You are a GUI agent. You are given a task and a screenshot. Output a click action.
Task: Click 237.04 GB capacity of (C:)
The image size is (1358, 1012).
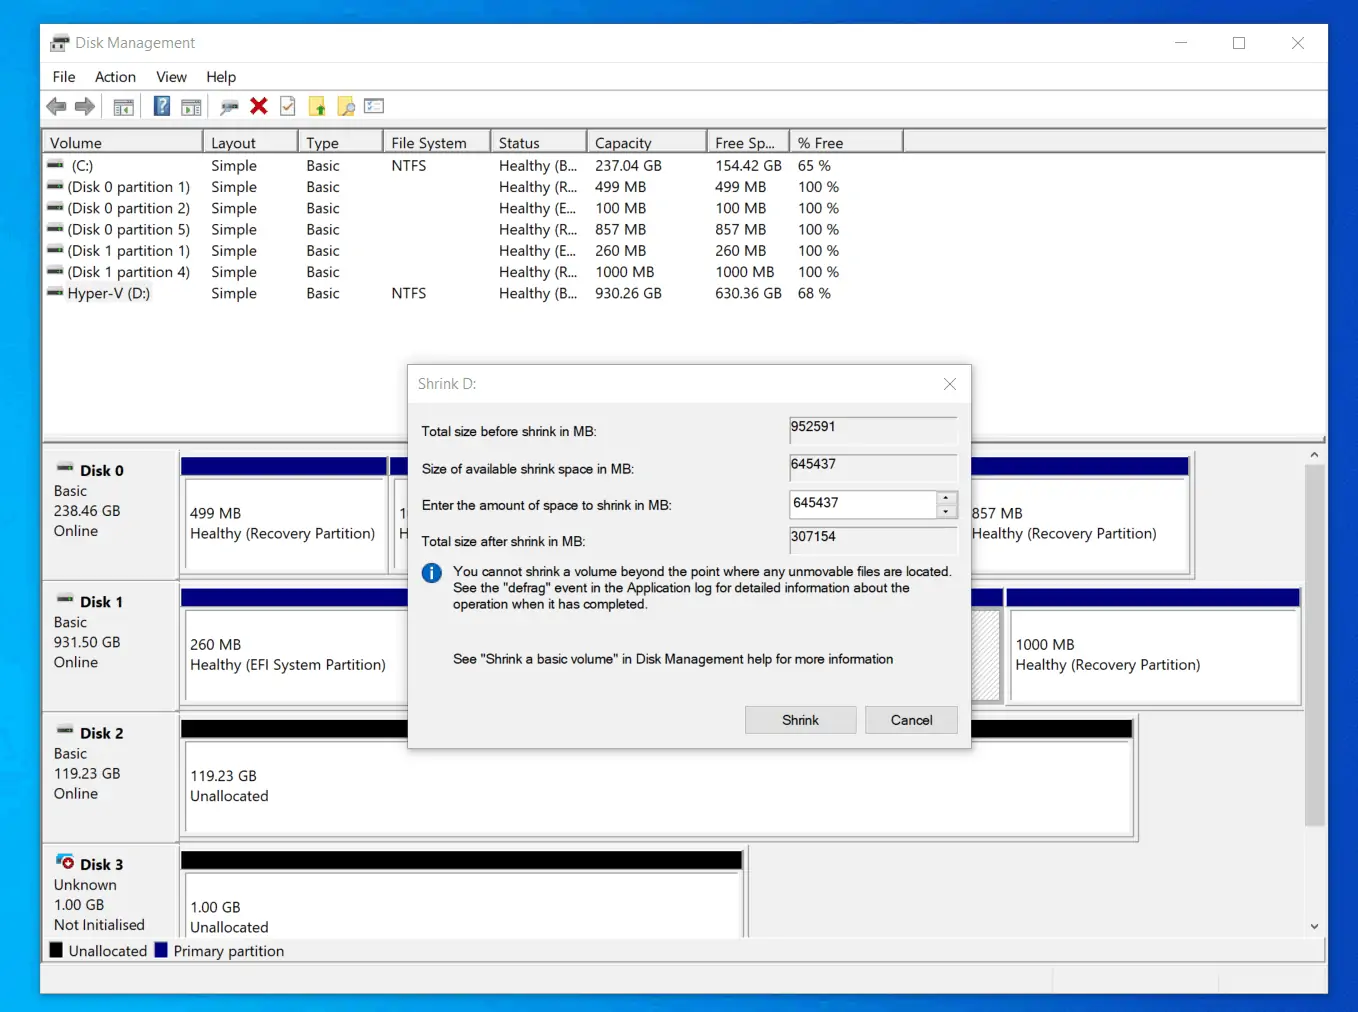coord(628,166)
